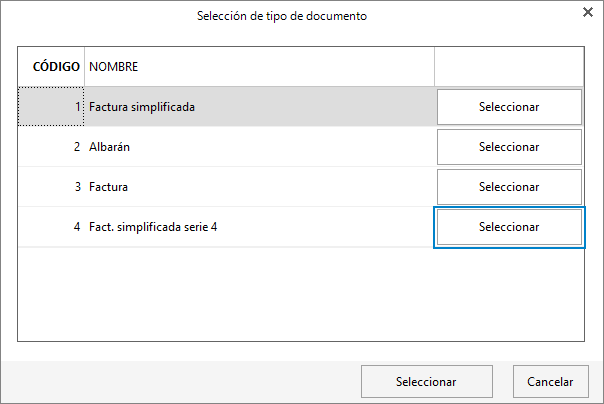Select the Fact. simplificada serie 4 cell
The width and height of the screenshot is (604, 404).
tap(259, 227)
